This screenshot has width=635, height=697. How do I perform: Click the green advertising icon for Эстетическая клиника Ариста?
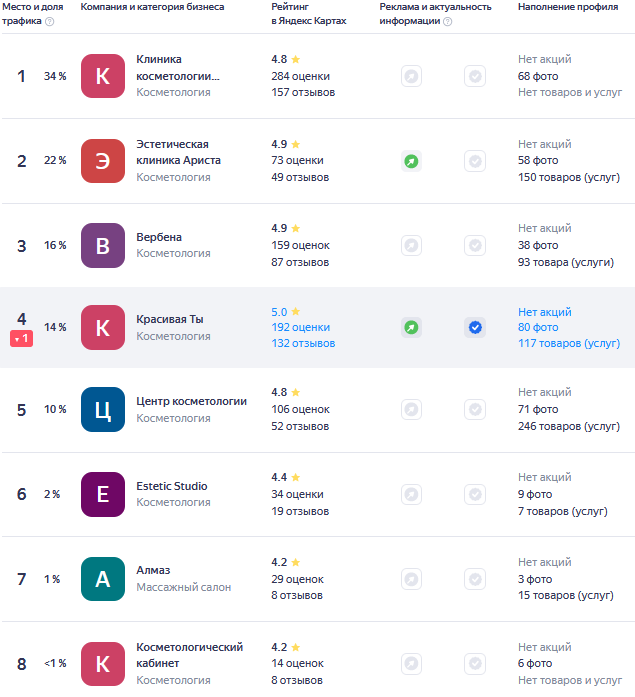pyautogui.click(x=411, y=161)
